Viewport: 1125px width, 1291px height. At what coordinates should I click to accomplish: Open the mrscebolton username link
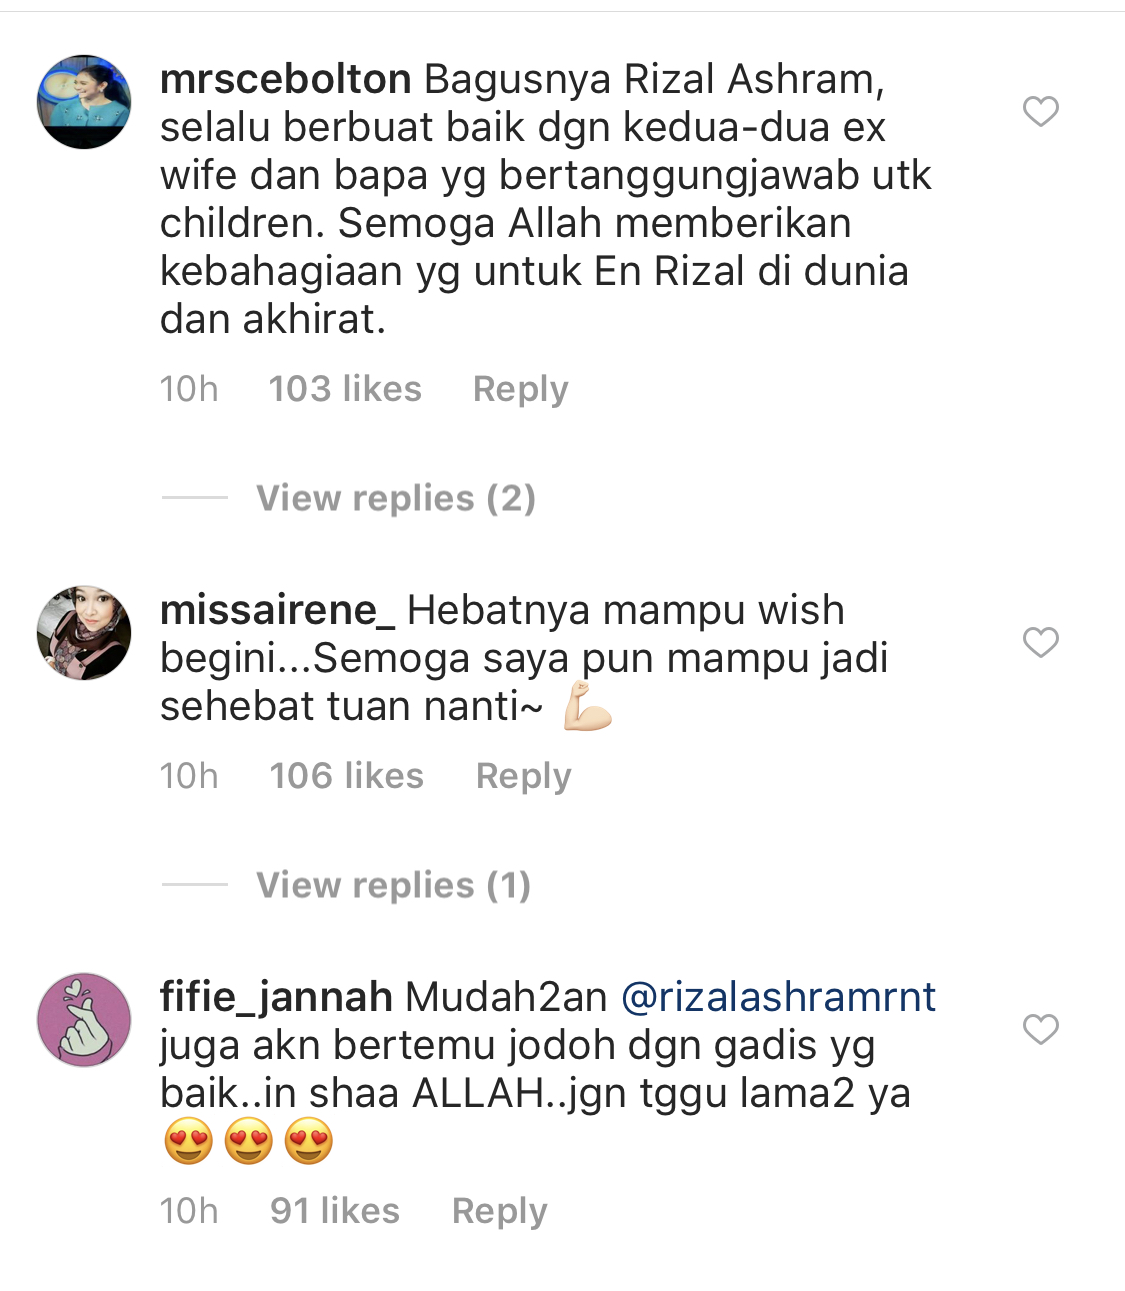(x=285, y=79)
